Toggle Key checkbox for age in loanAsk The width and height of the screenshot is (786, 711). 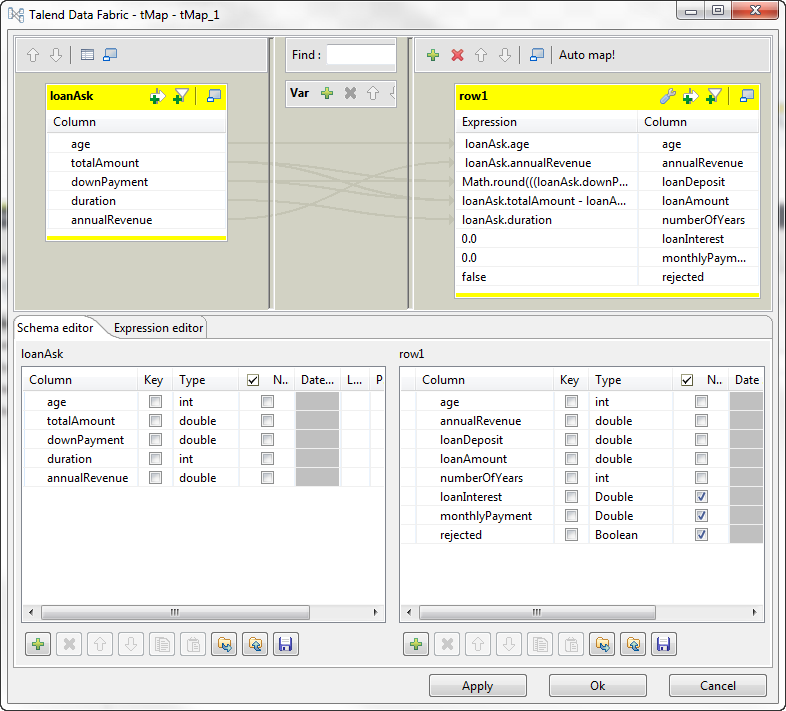(155, 402)
